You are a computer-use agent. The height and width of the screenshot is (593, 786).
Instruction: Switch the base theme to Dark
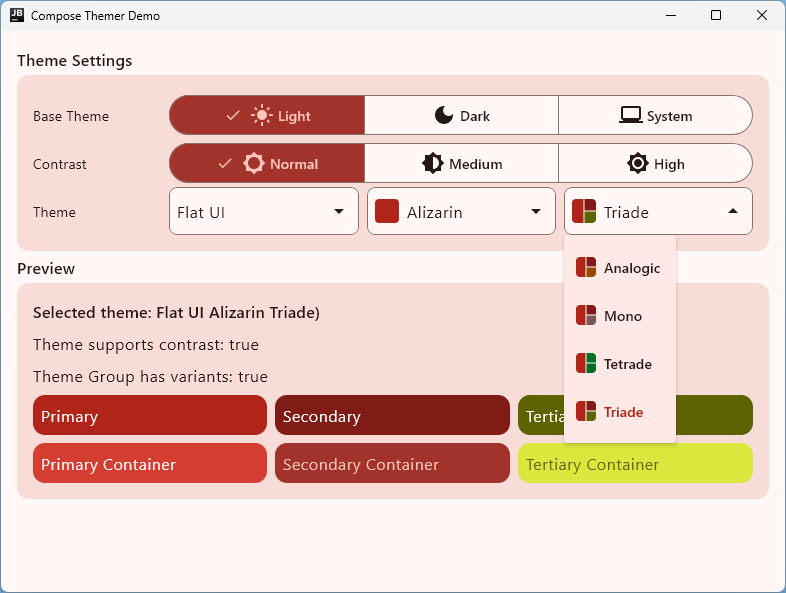(461, 115)
